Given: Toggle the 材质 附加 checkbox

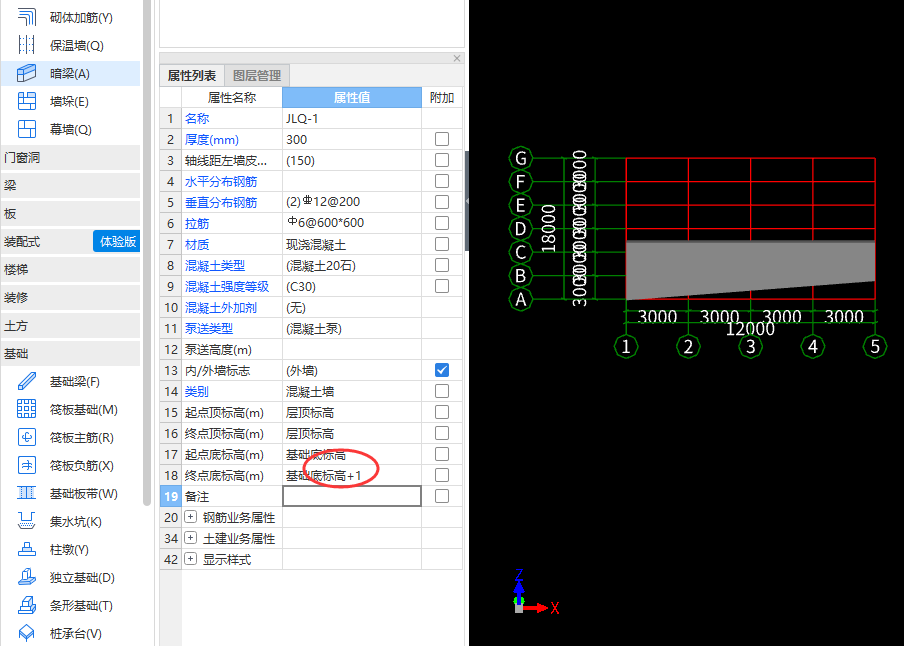Looking at the screenshot, I should point(442,244).
